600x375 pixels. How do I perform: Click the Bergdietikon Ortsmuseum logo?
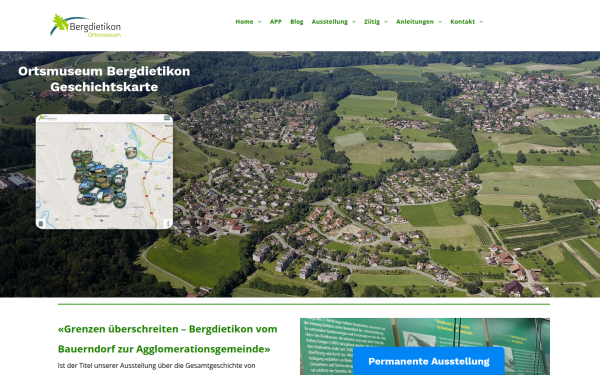(x=85, y=26)
